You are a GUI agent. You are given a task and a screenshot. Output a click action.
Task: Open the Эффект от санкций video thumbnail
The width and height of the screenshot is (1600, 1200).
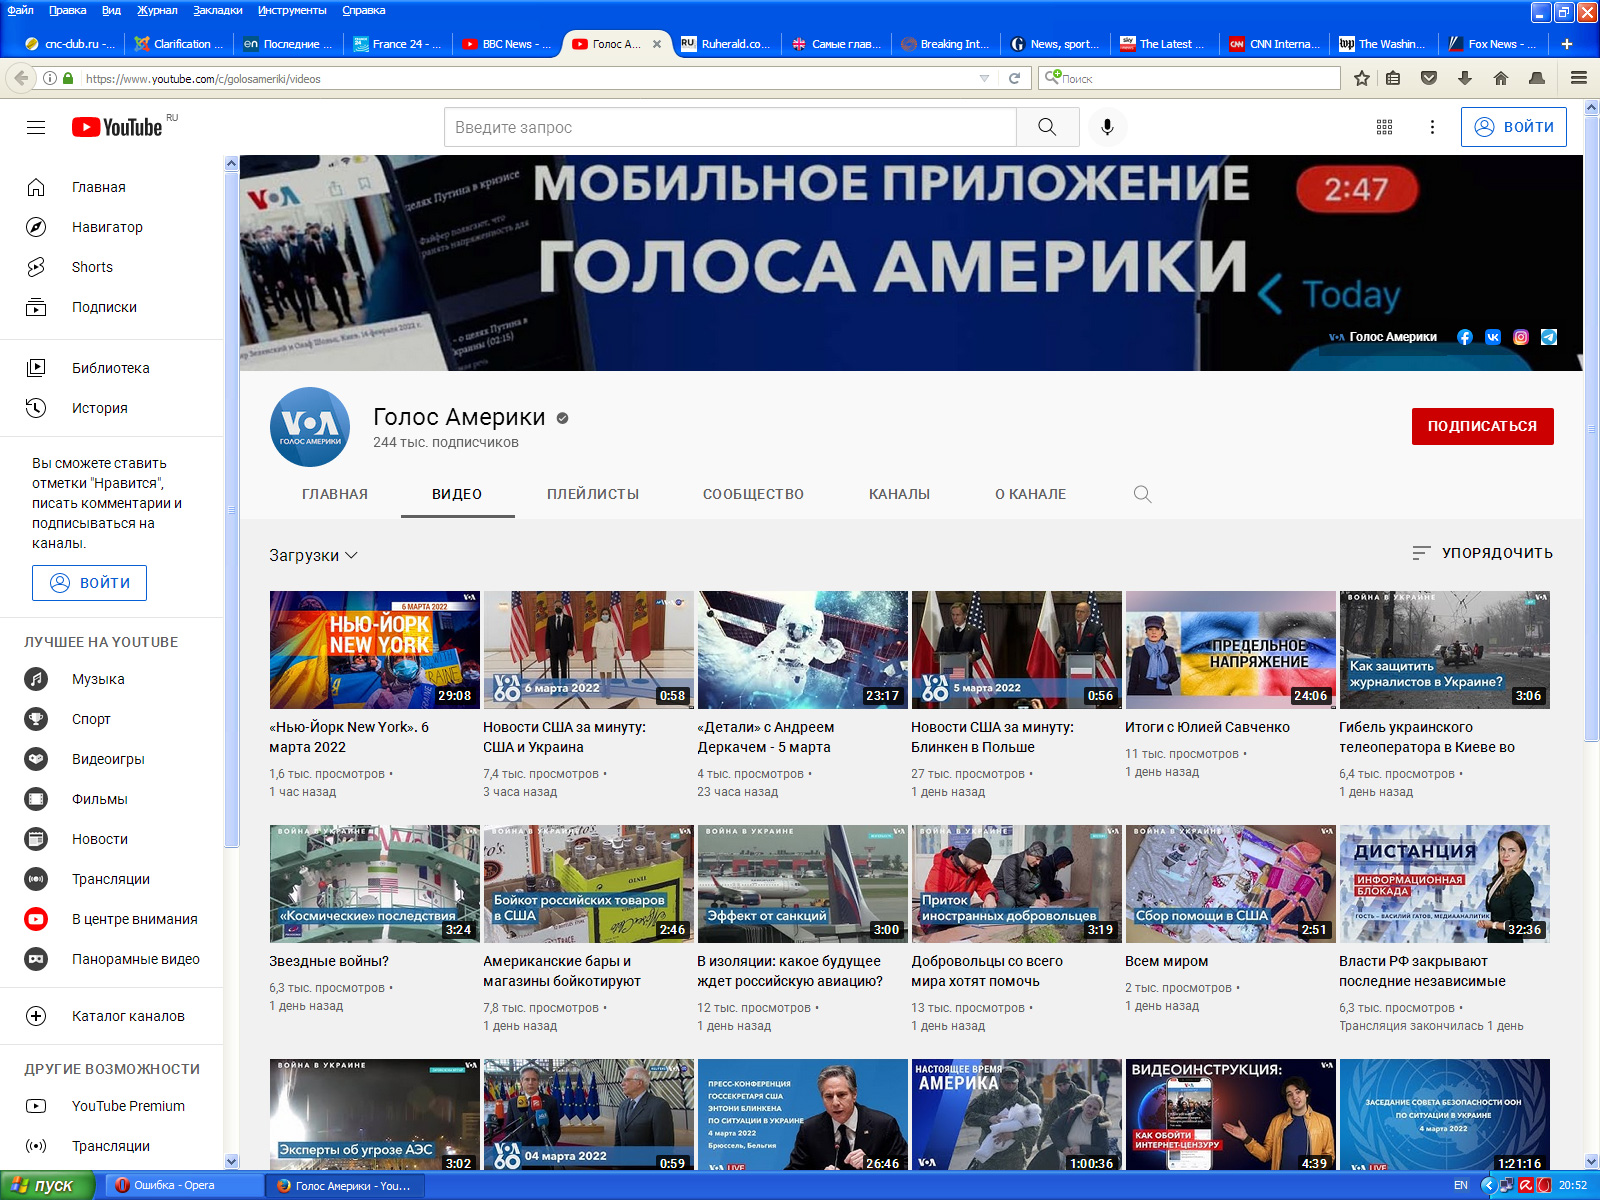click(802, 884)
